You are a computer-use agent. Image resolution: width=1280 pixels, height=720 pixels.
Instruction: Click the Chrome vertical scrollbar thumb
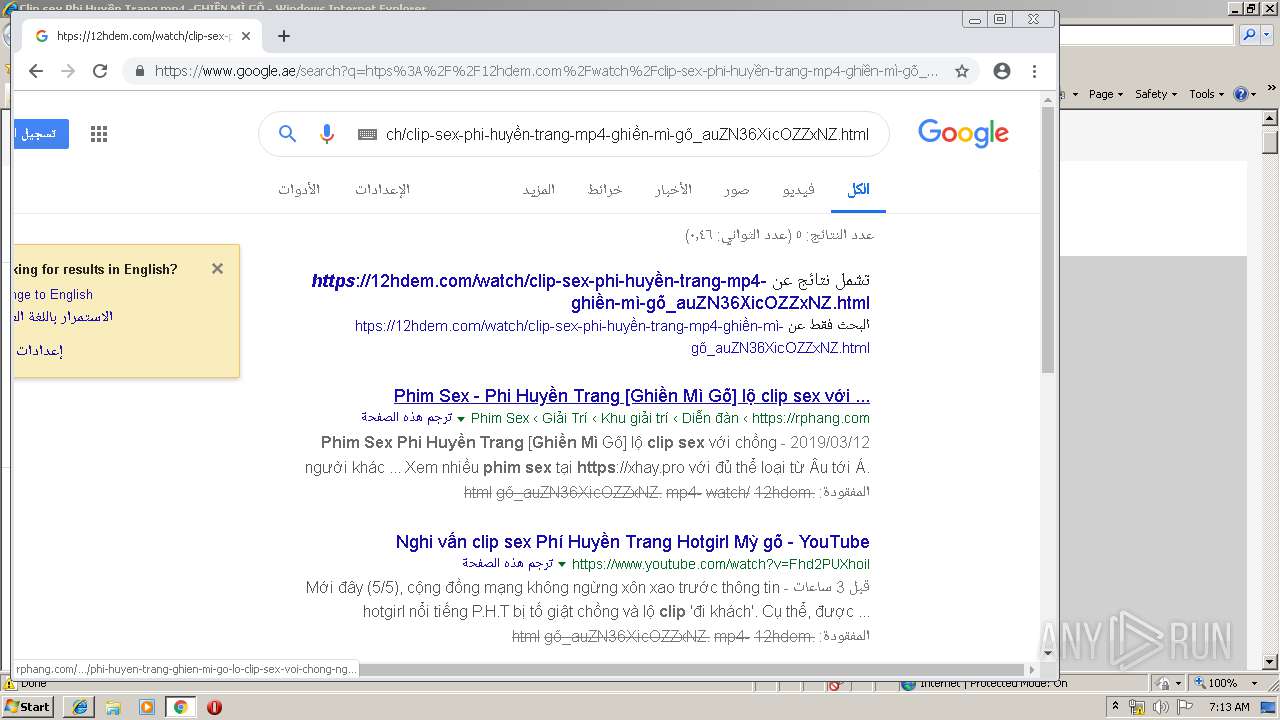(x=1048, y=240)
